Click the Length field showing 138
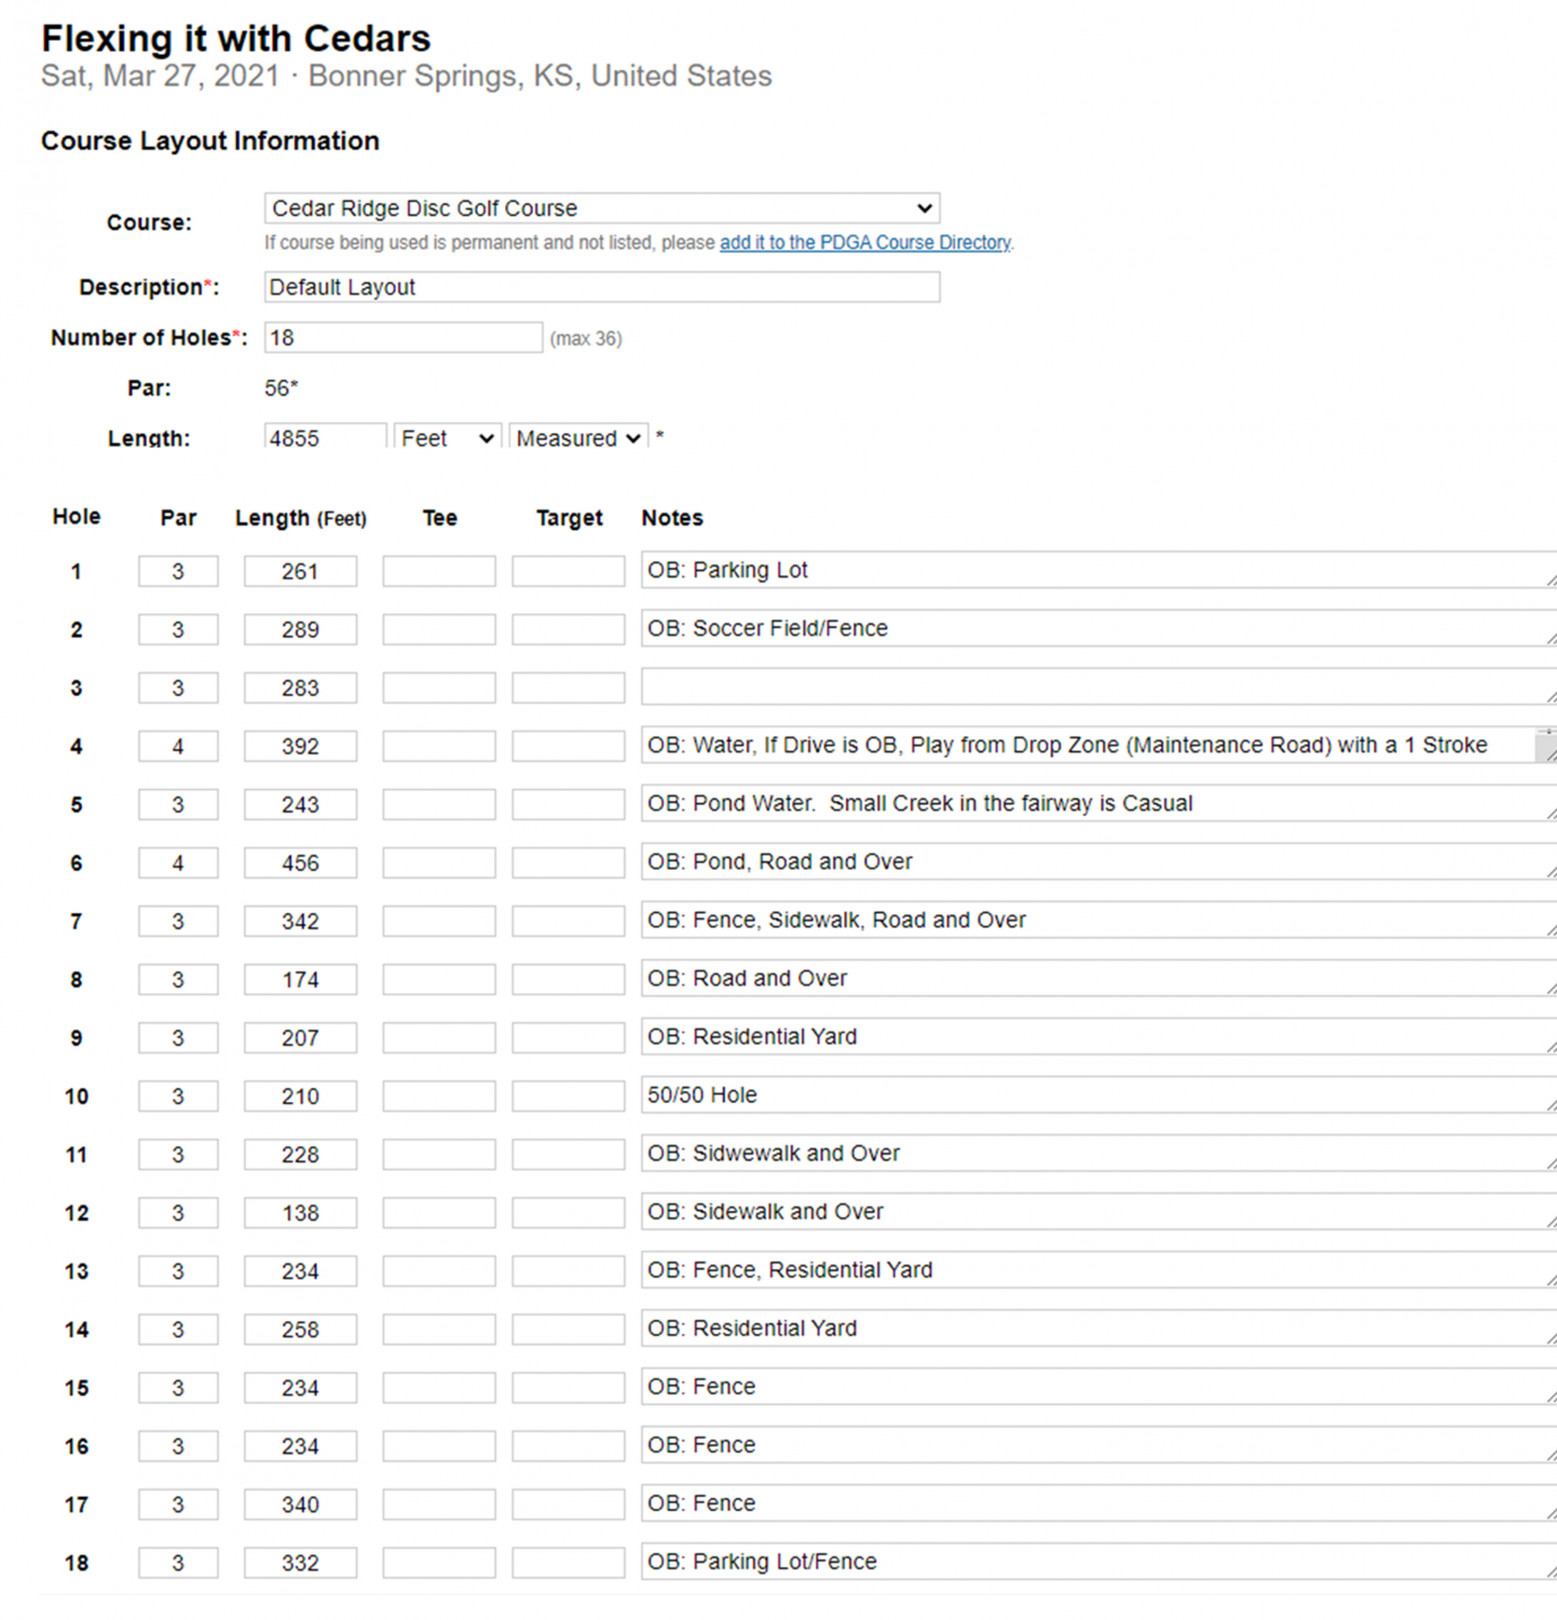Screen dimensions: 1557x1620 click(x=300, y=1213)
